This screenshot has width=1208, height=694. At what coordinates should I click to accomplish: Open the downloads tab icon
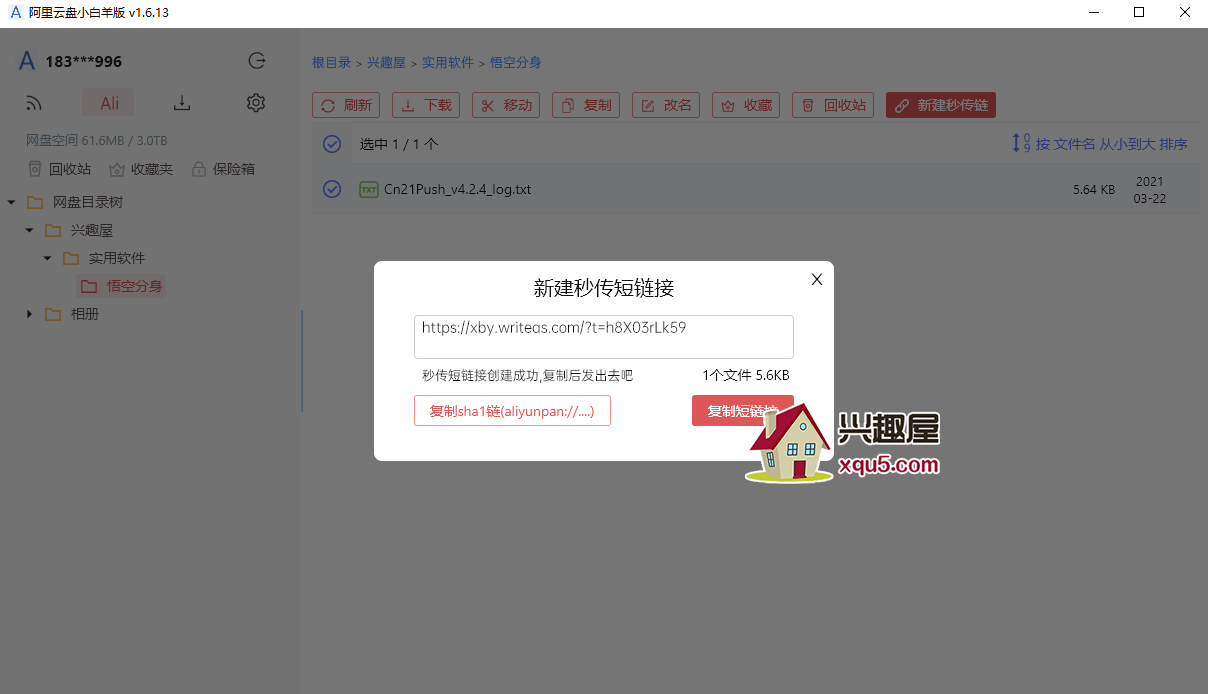(182, 103)
